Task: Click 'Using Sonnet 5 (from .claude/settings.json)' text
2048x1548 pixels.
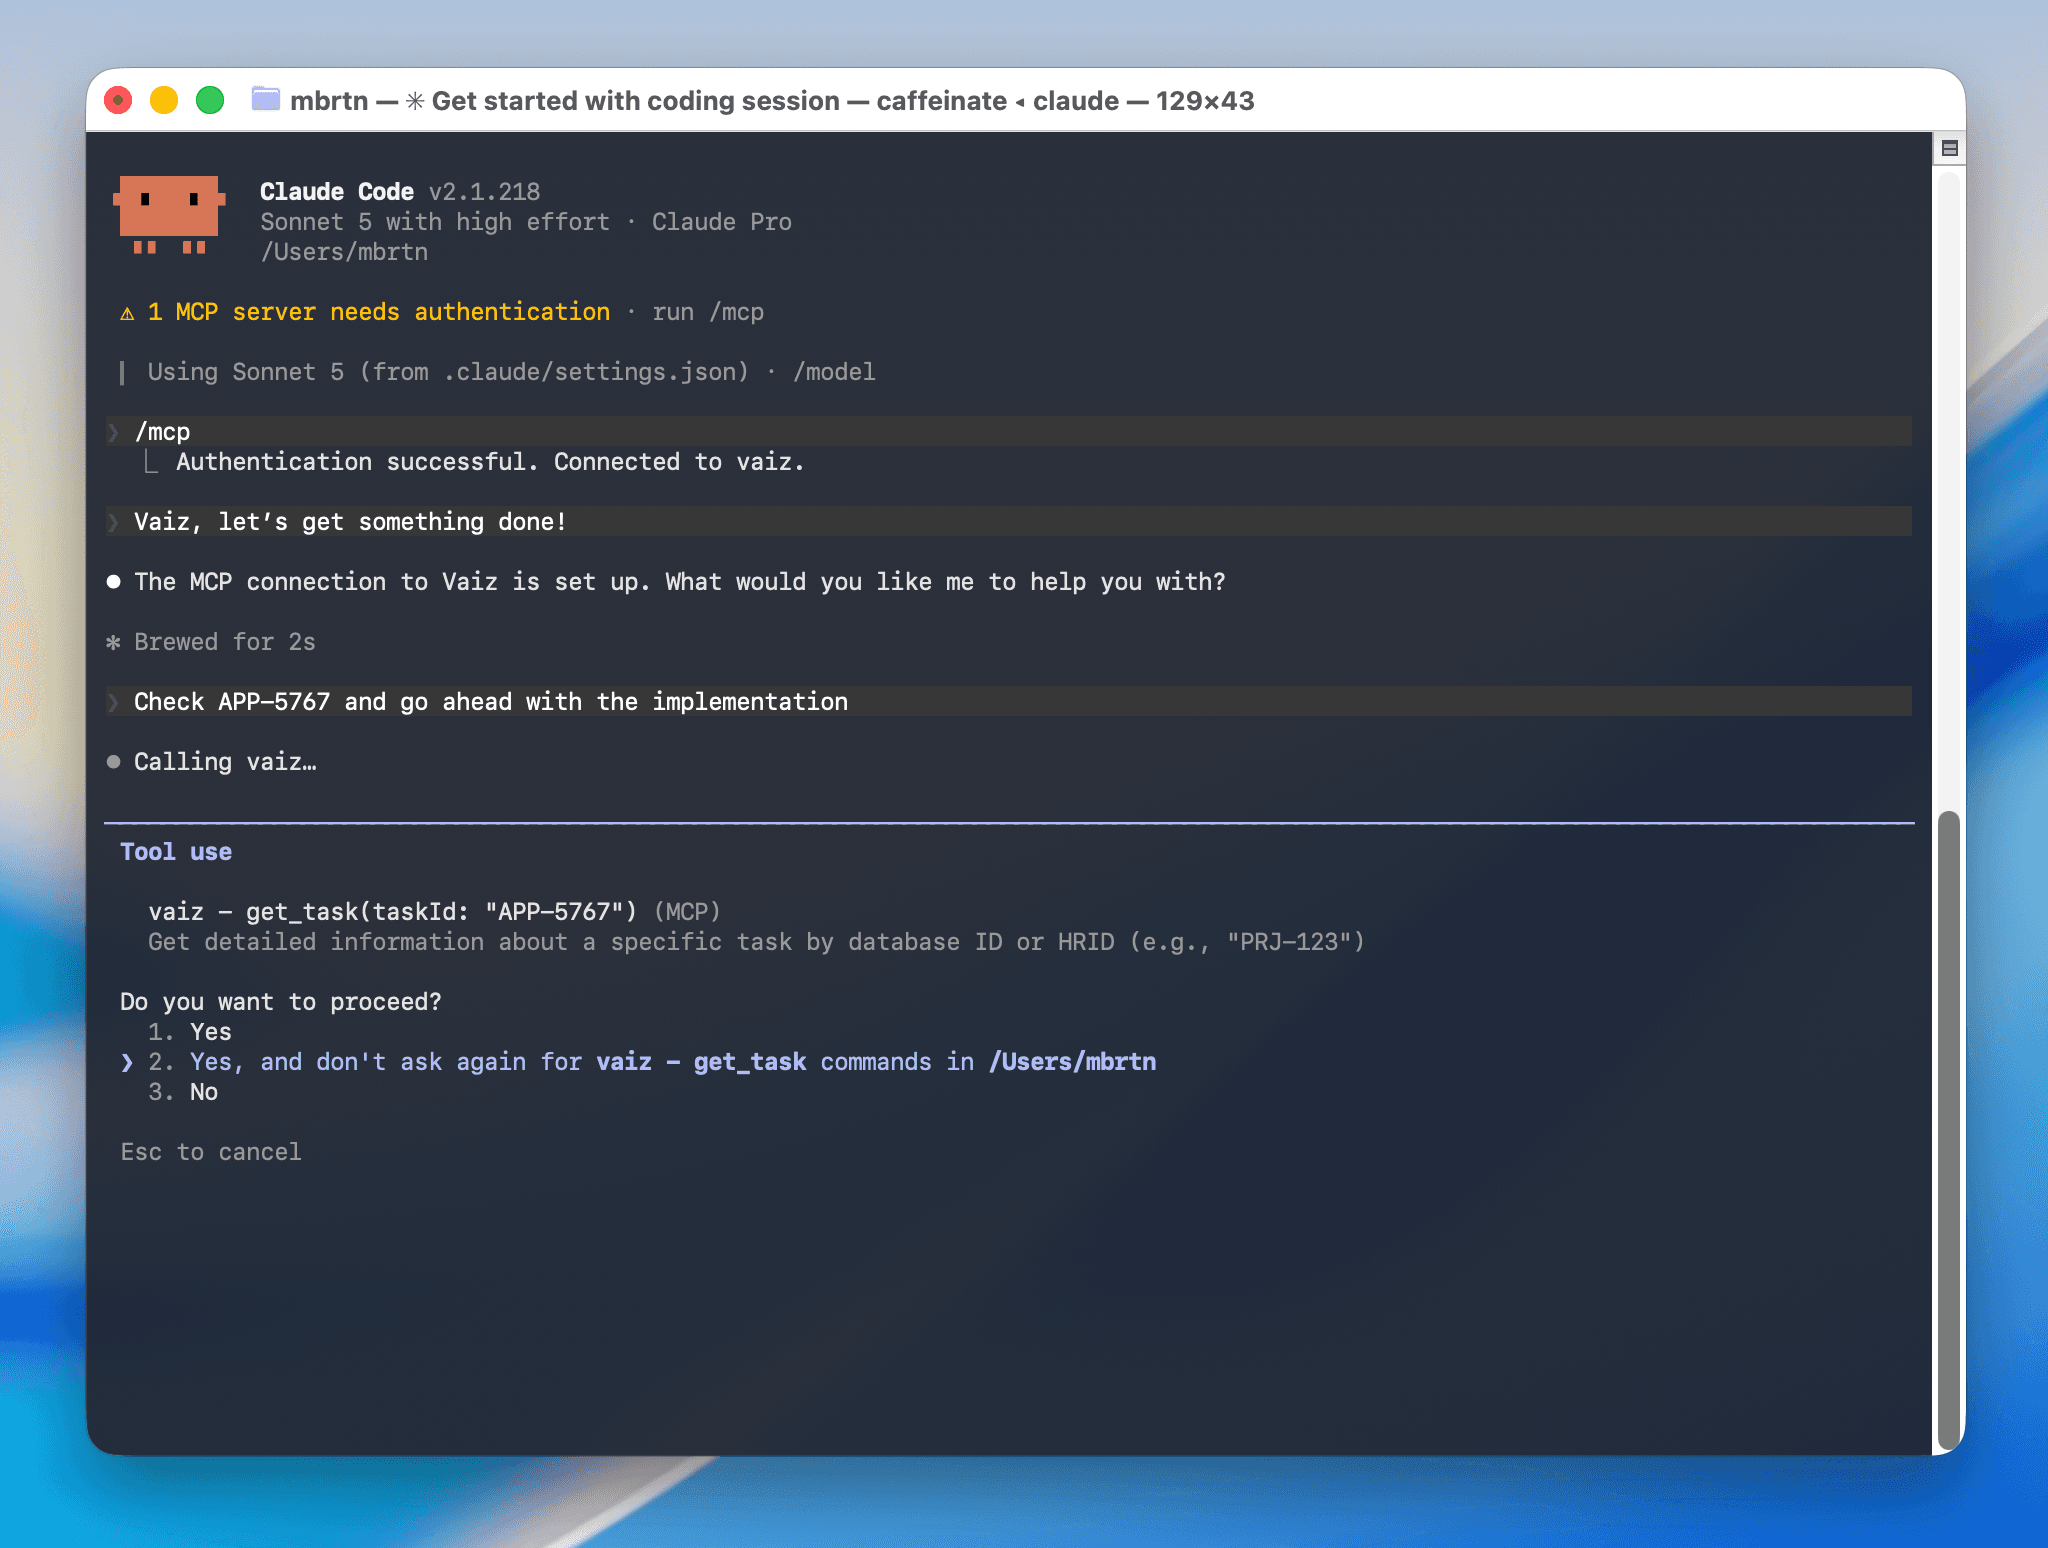Action: [x=448, y=372]
